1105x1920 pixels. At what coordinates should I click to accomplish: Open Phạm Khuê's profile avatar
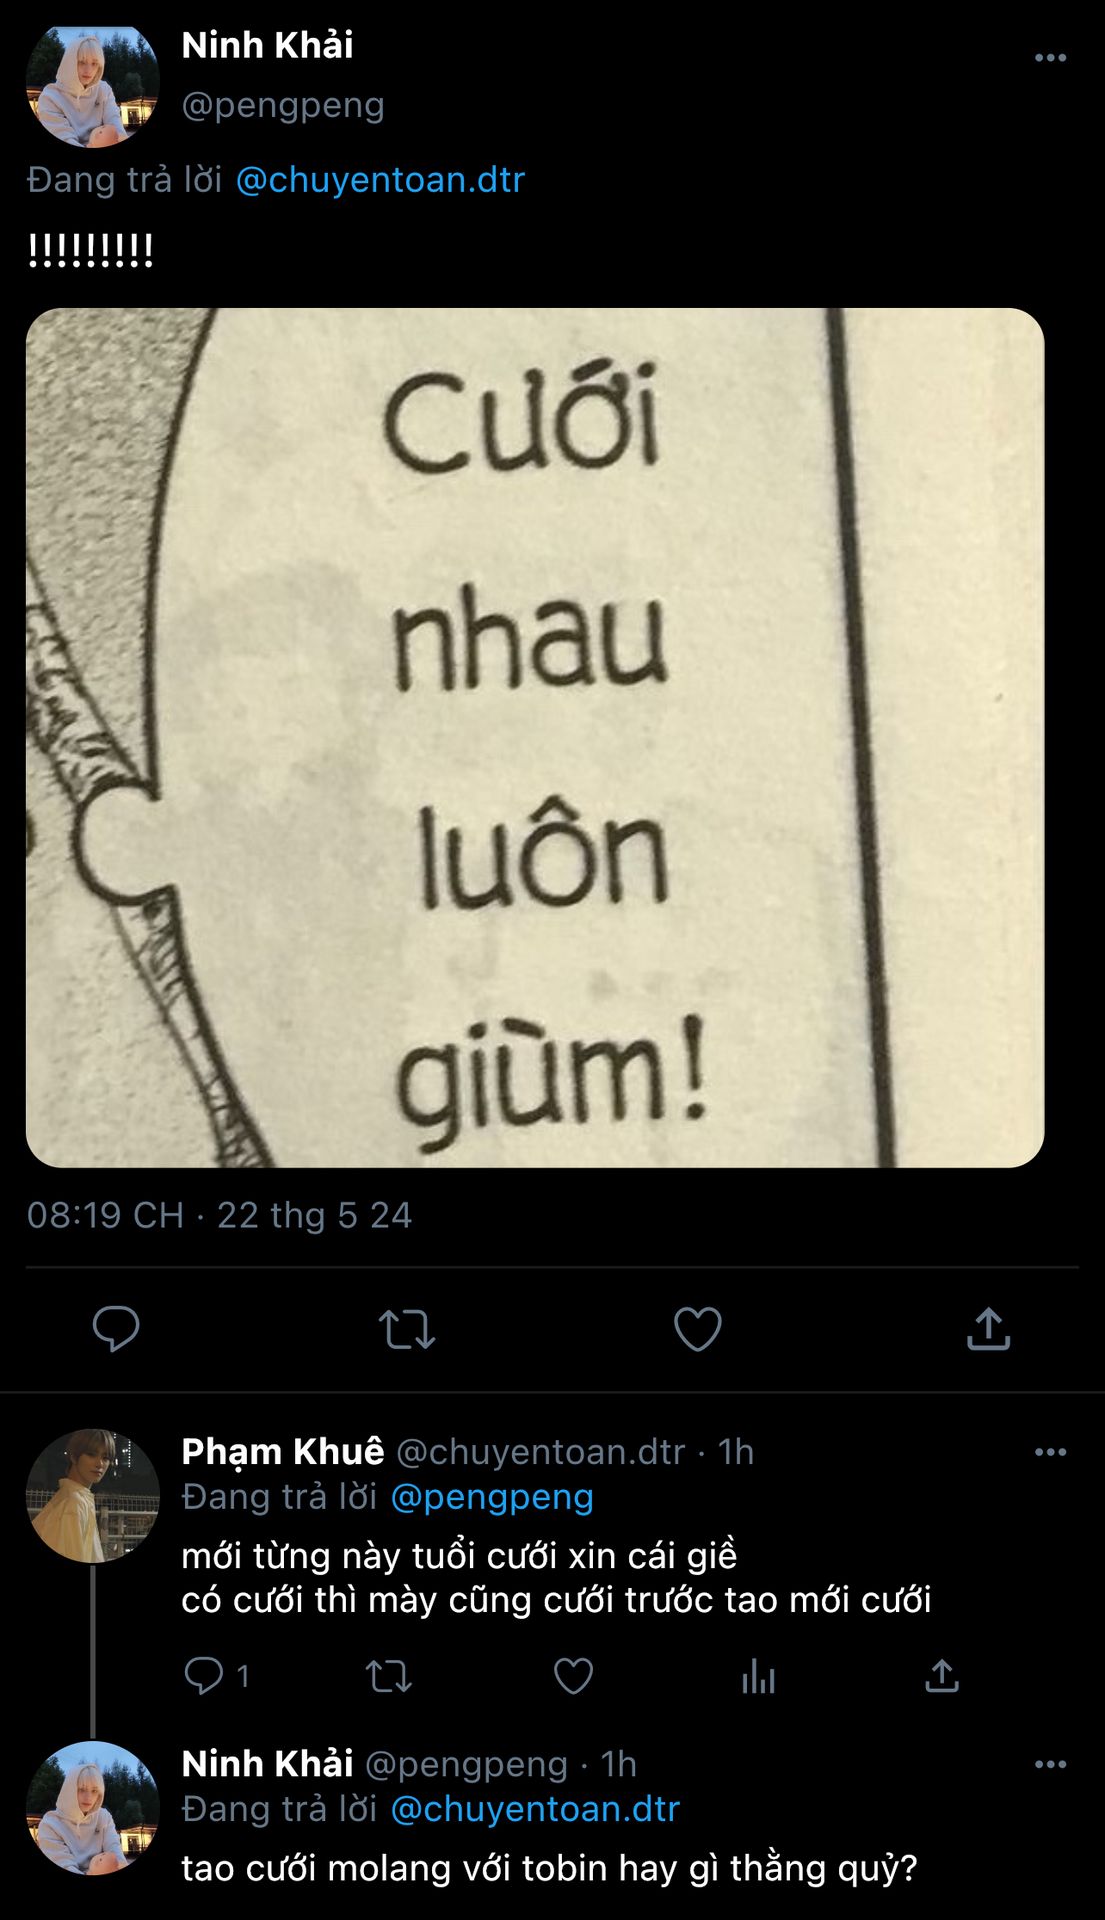click(x=93, y=1495)
